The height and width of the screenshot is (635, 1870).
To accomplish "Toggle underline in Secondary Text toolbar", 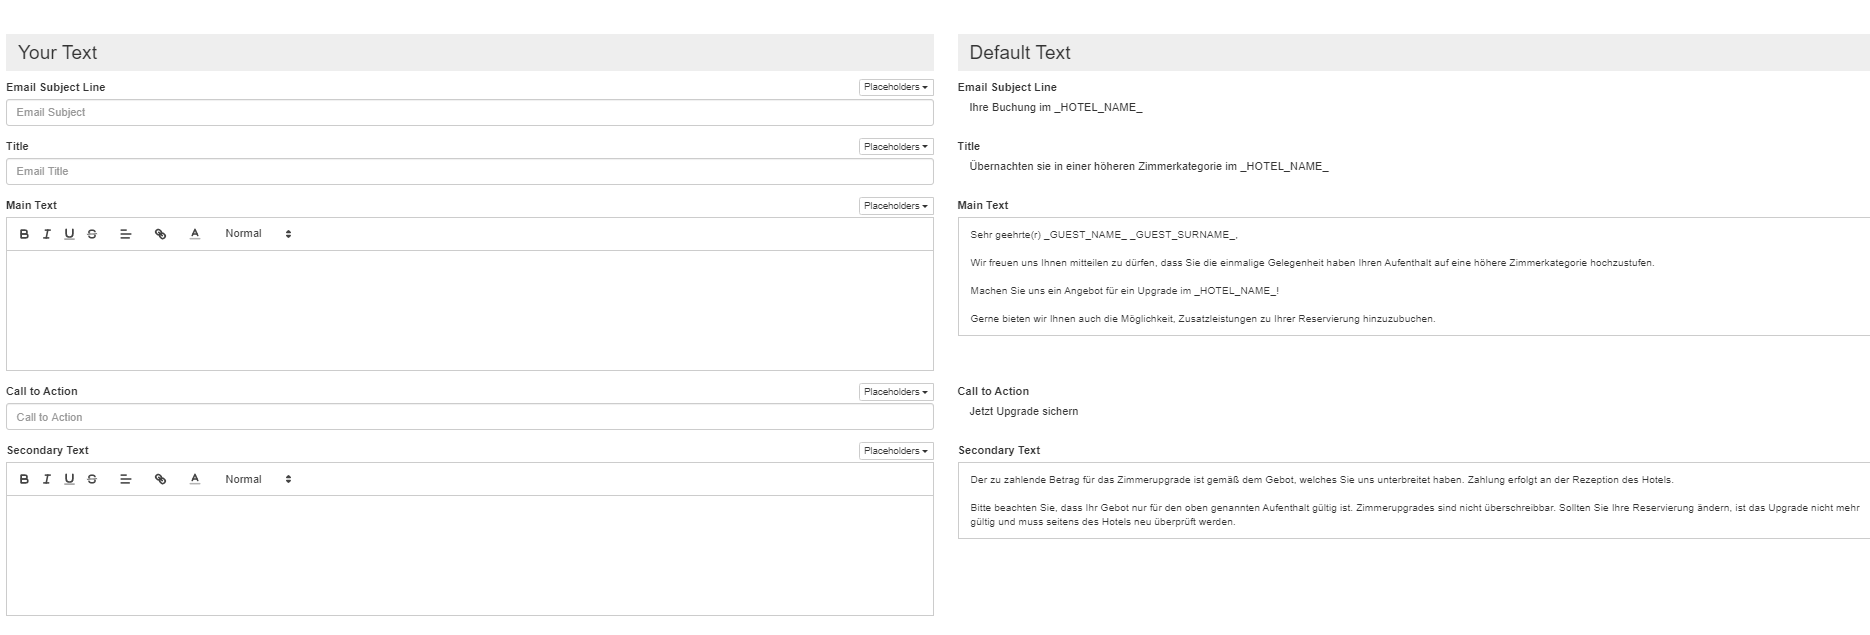I will point(69,480).
